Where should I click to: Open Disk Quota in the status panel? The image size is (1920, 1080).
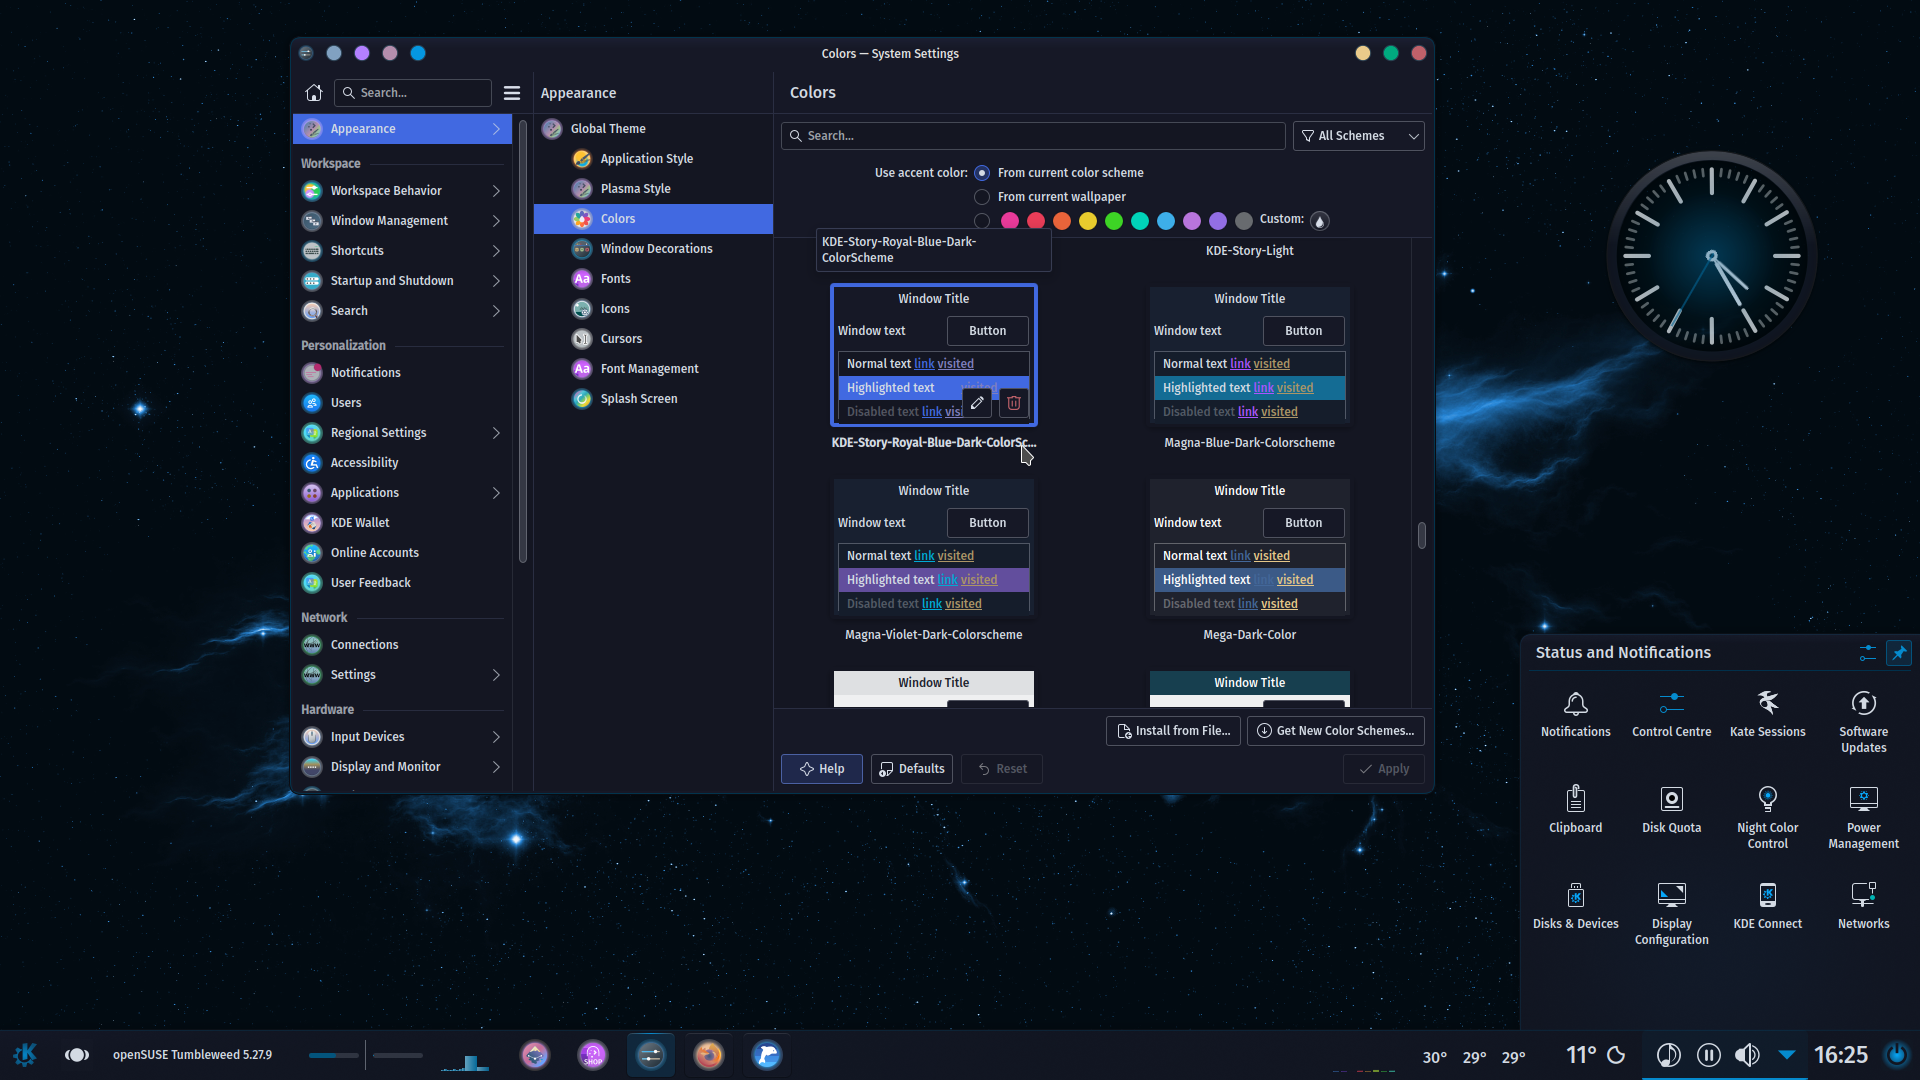point(1672,810)
